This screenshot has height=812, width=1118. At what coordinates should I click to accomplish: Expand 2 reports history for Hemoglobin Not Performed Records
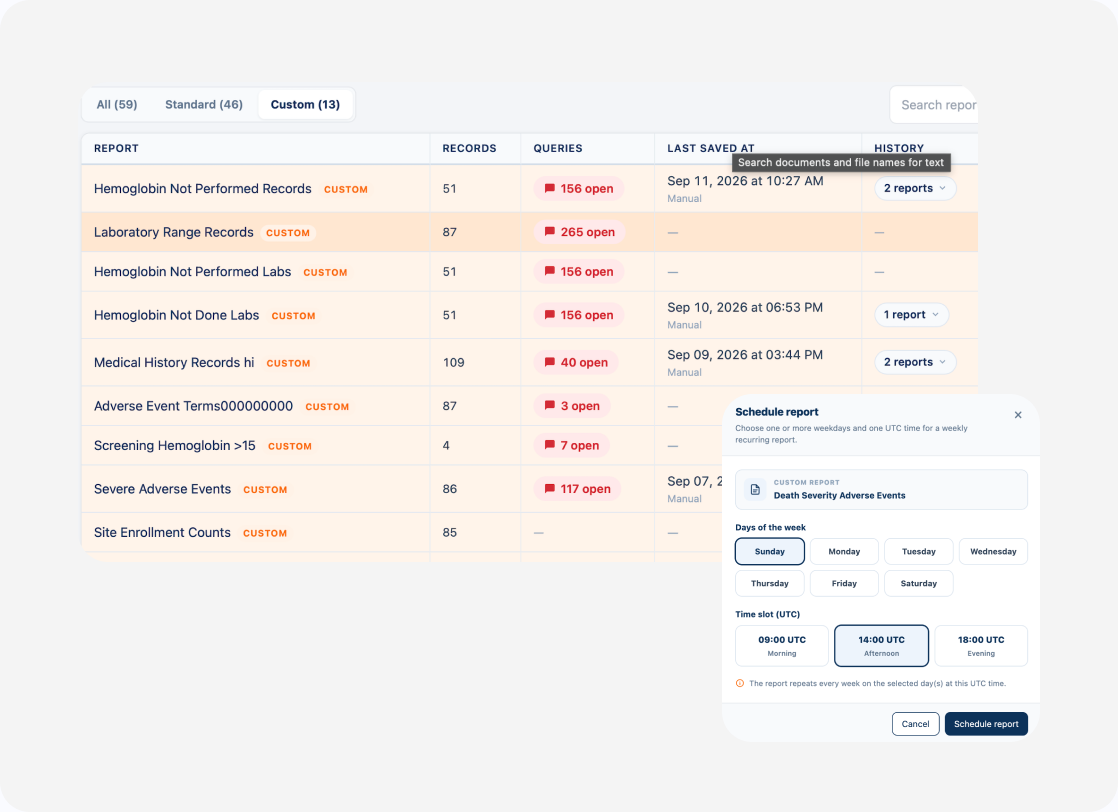pyautogui.click(x=915, y=188)
